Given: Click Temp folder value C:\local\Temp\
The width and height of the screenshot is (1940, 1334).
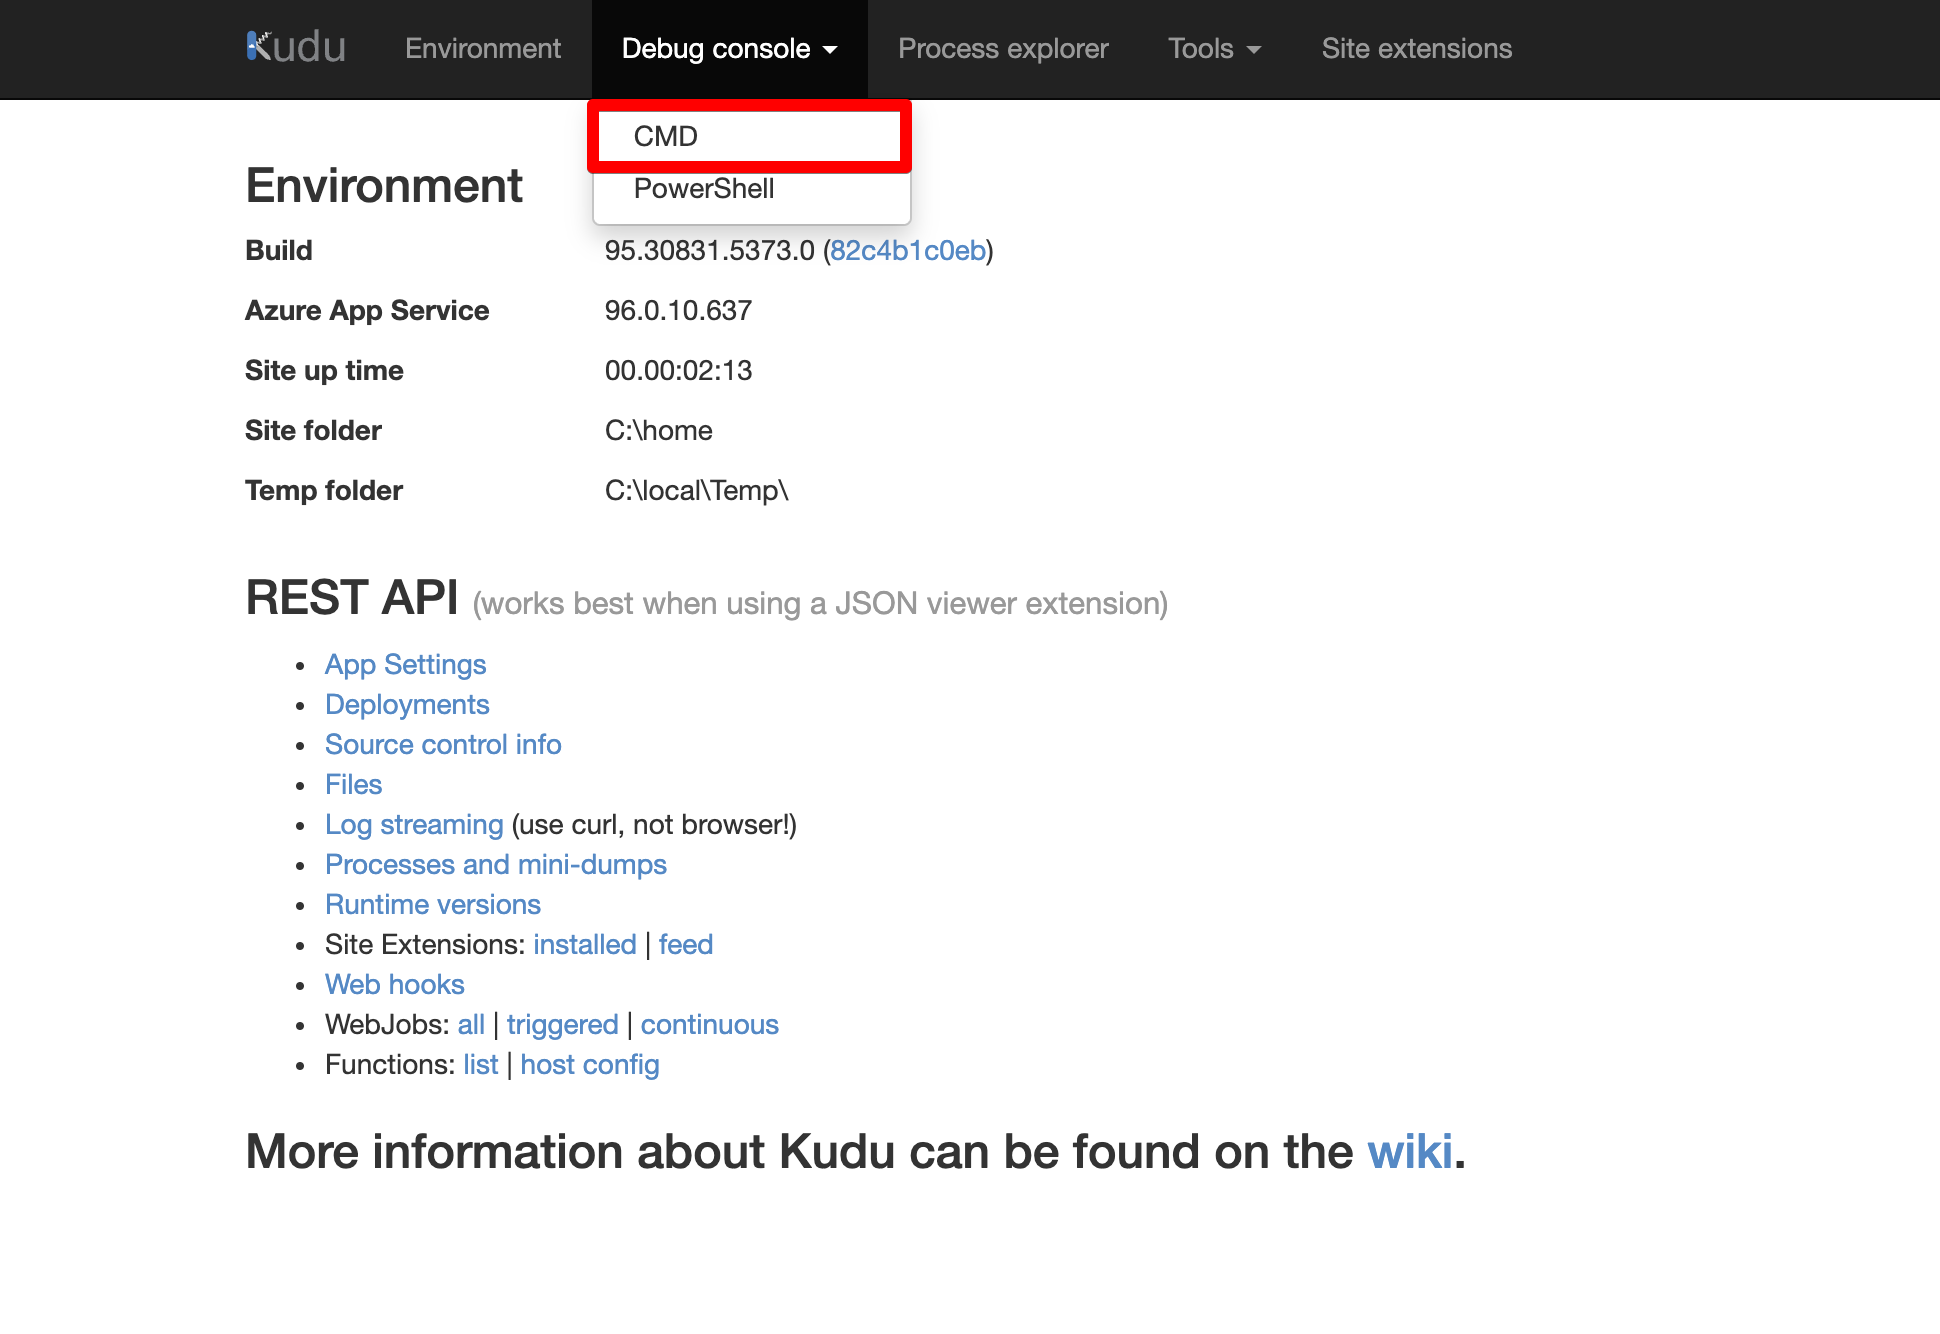Looking at the screenshot, I should click(697, 490).
